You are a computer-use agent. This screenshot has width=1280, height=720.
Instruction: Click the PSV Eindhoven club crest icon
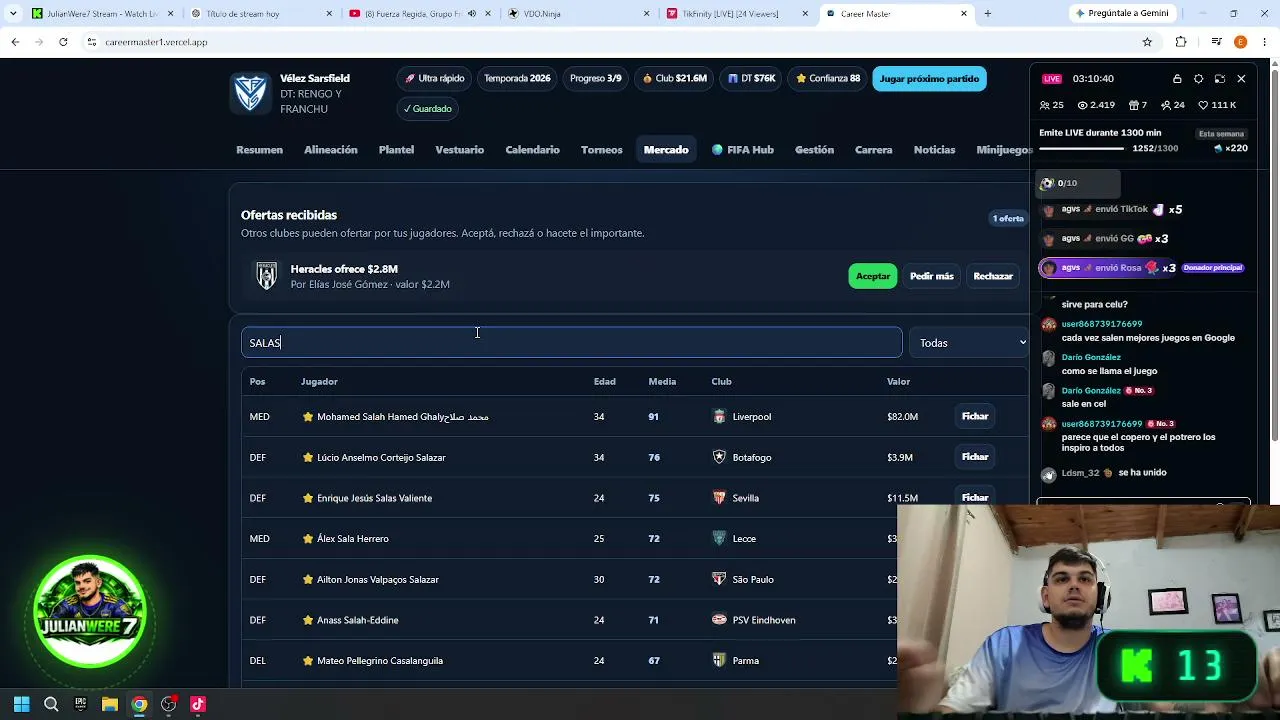tap(719, 620)
